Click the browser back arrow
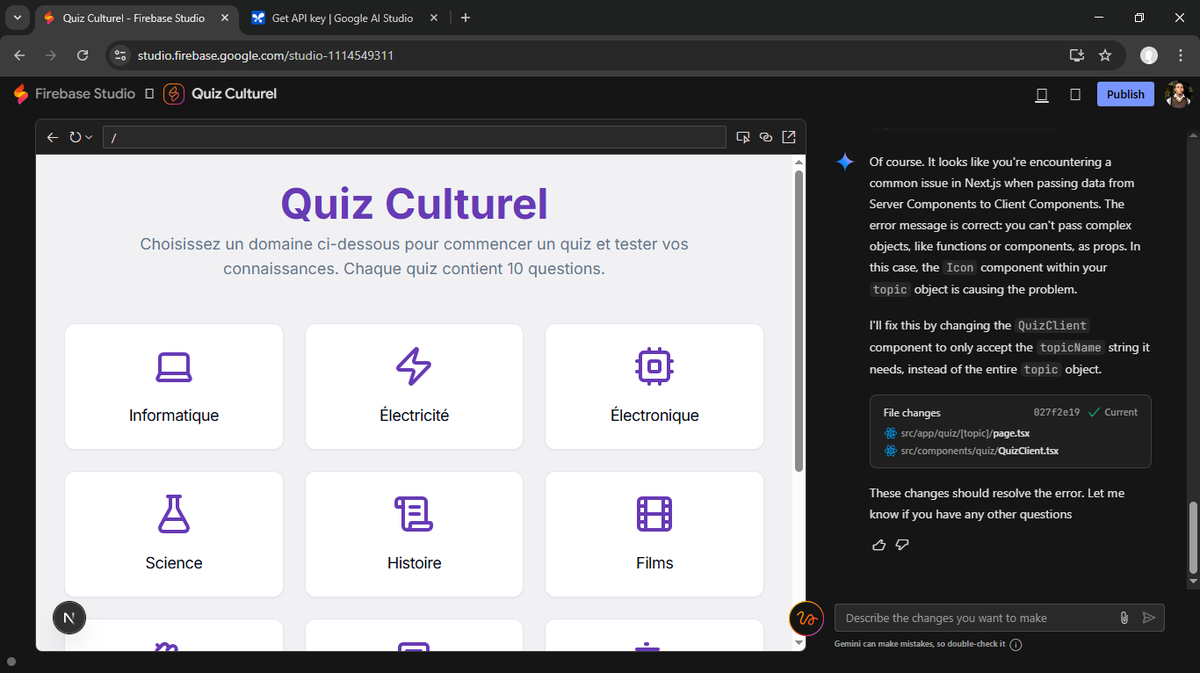 coord(21,55)
